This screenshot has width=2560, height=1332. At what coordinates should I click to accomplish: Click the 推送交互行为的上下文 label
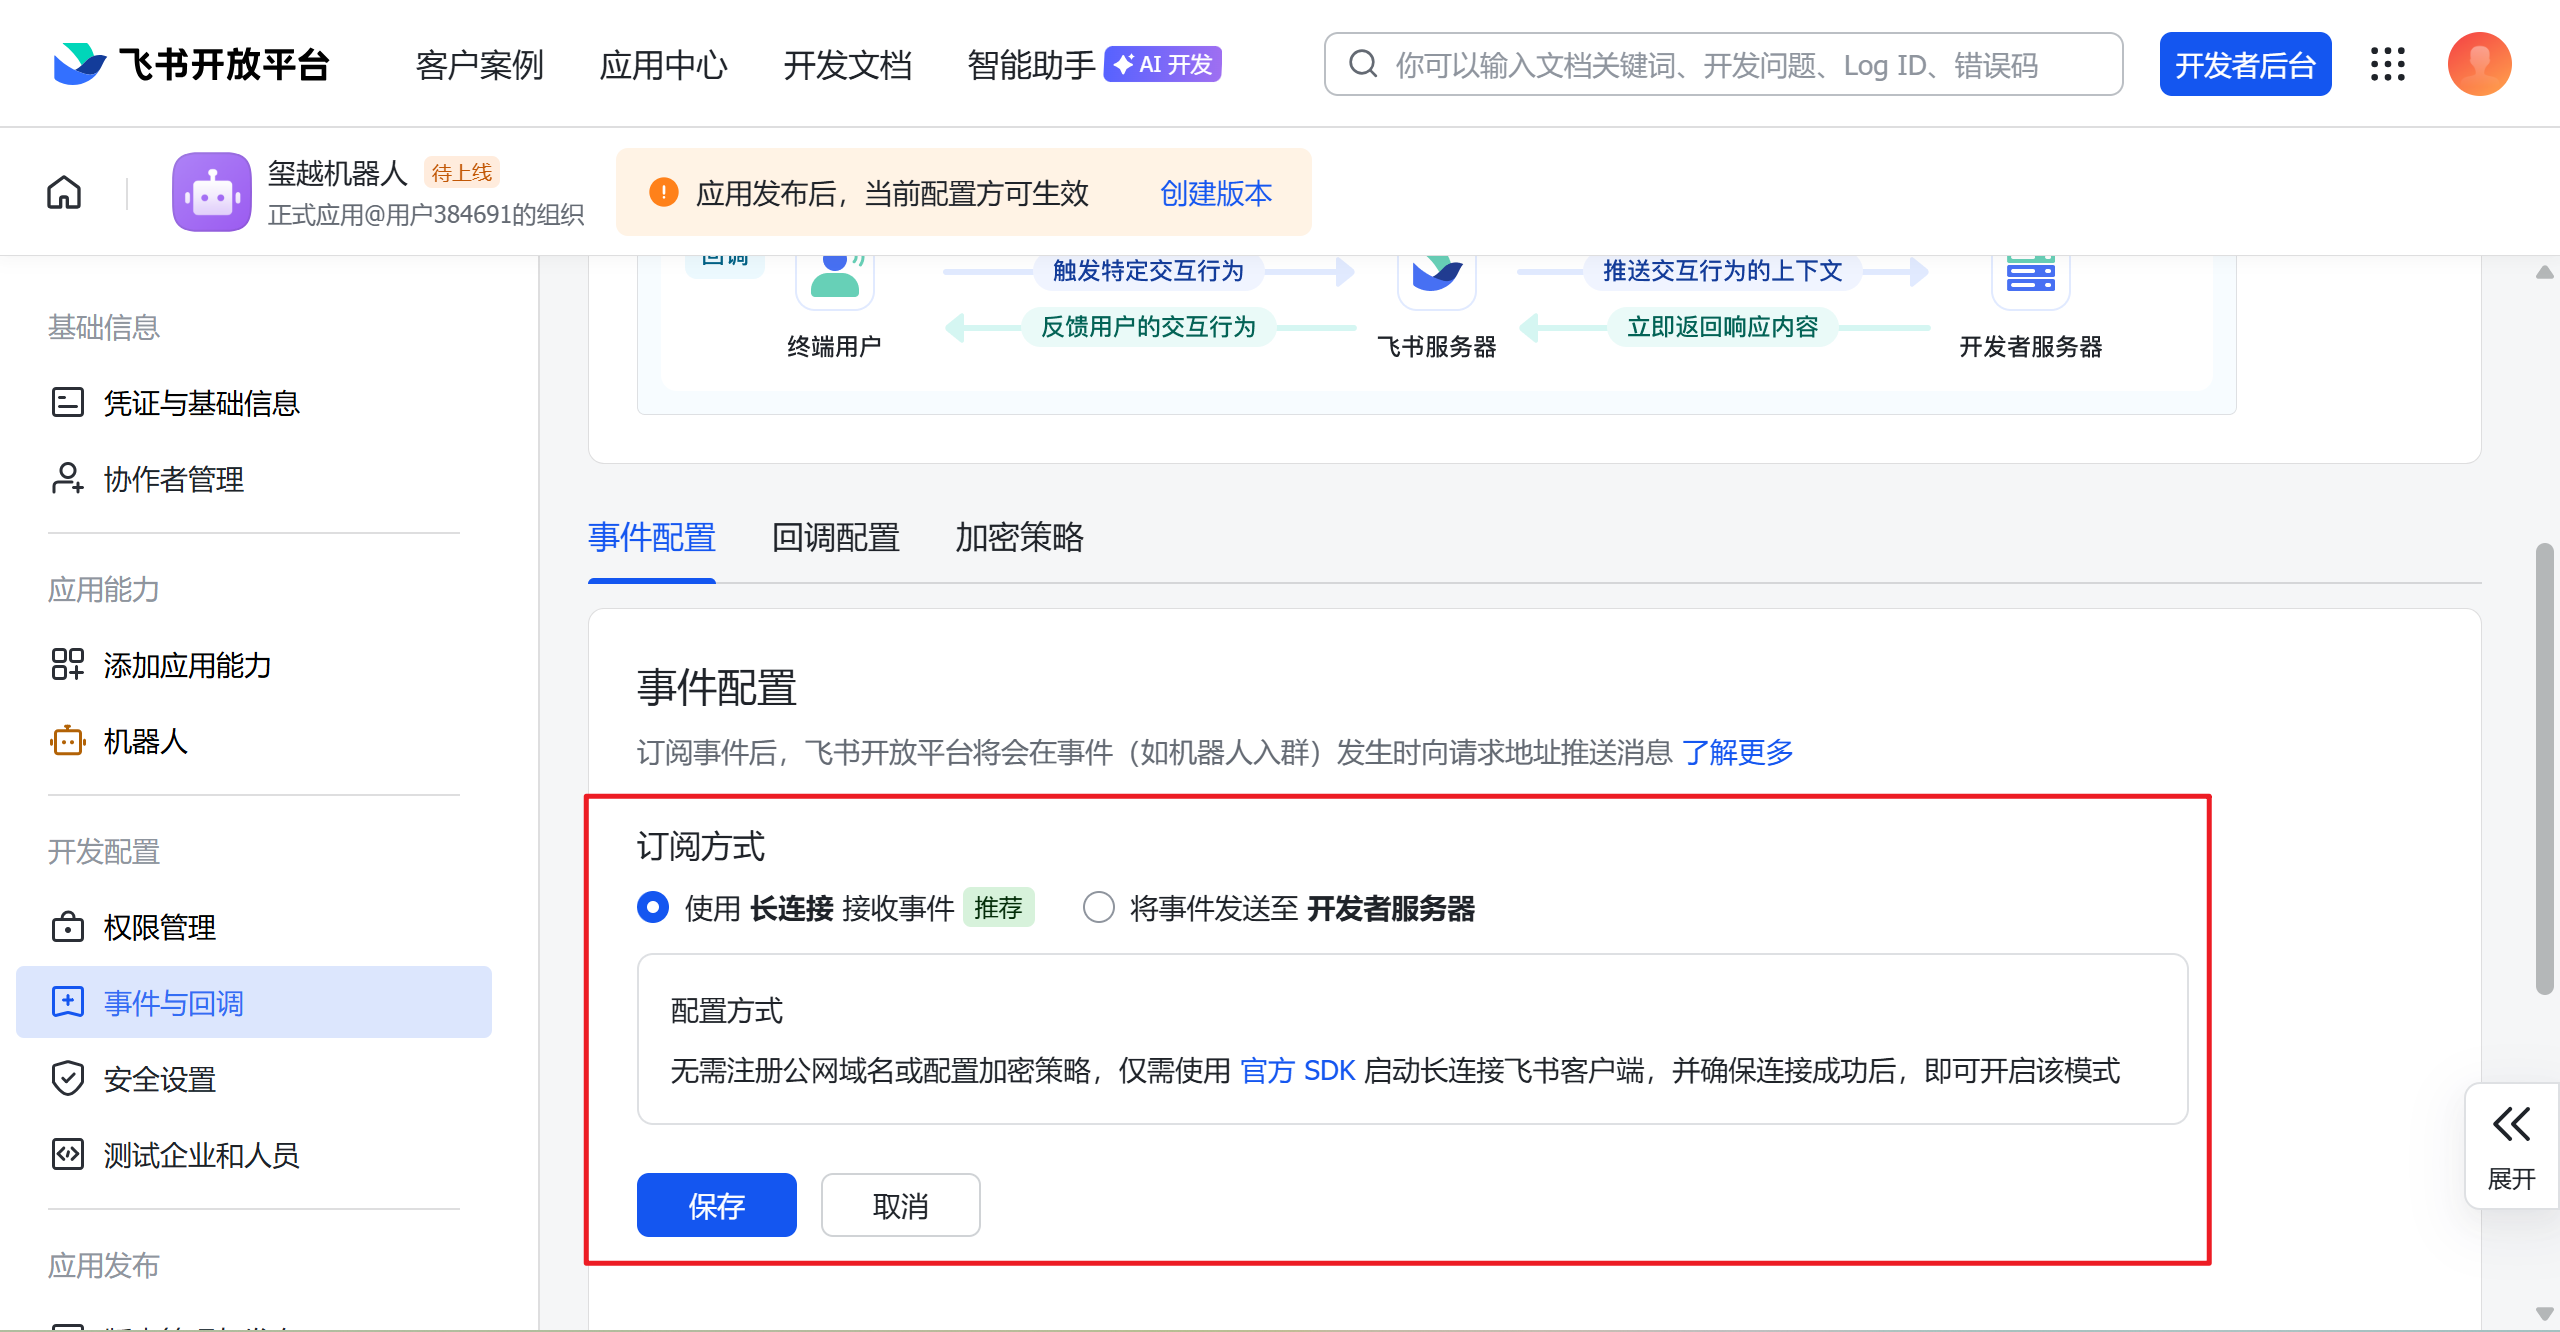tap(1722, 271)
